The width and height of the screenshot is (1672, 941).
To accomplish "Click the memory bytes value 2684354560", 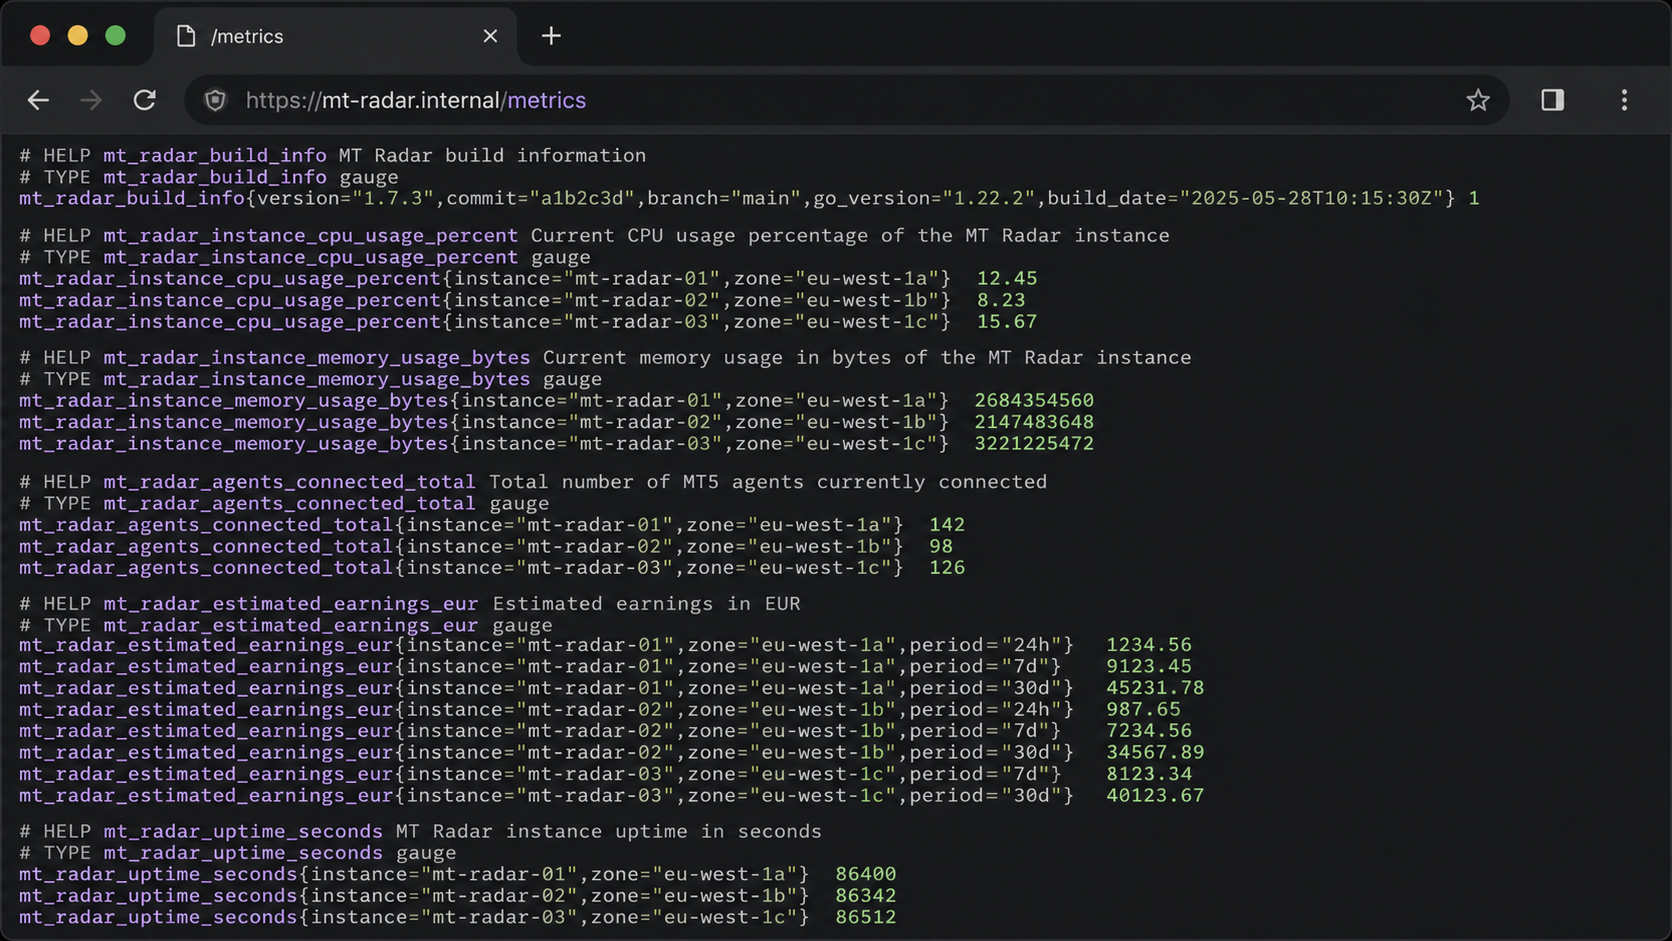I will click(x=1034, y=400).
